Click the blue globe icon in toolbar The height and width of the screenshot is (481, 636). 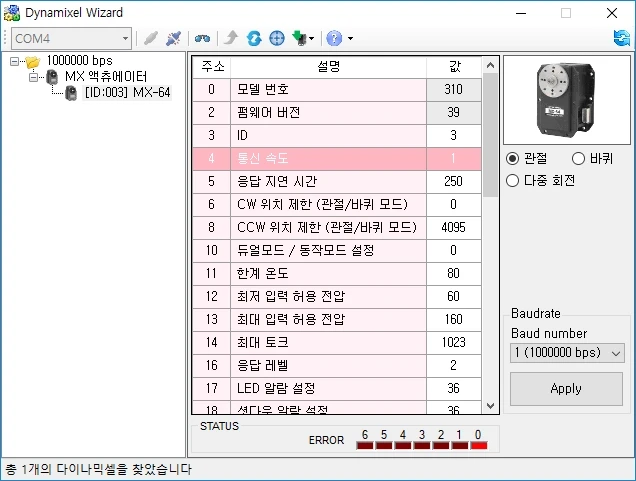point(277,38)
